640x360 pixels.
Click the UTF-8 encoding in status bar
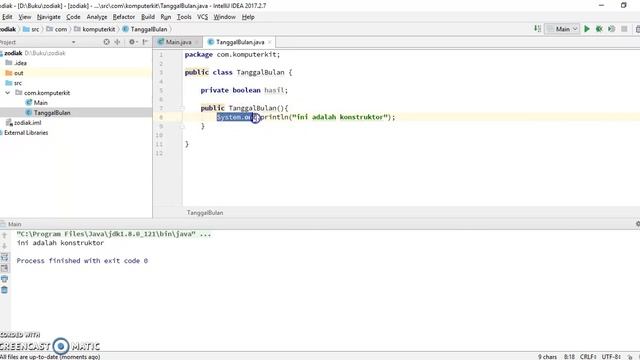(x=611, y=356)
